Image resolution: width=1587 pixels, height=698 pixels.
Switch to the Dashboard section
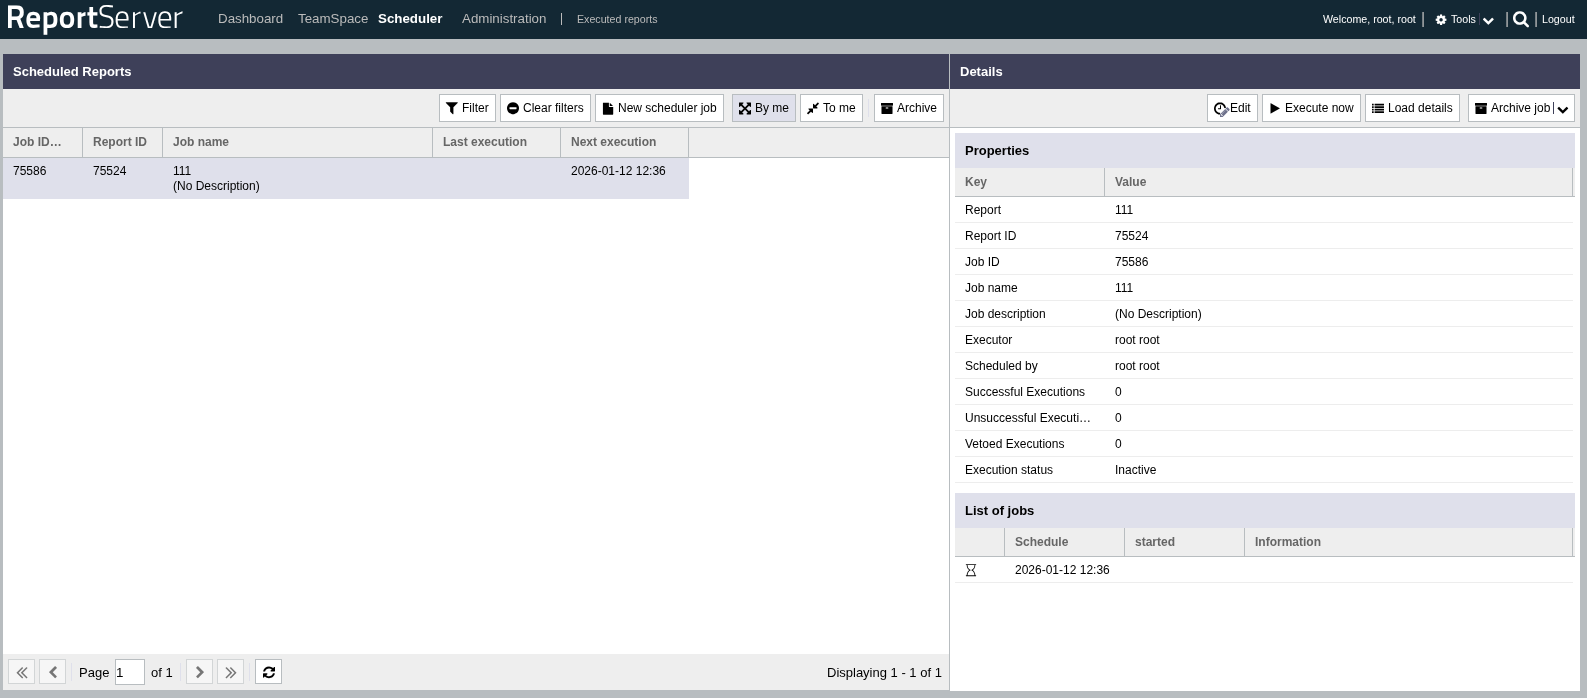[250, 19]
